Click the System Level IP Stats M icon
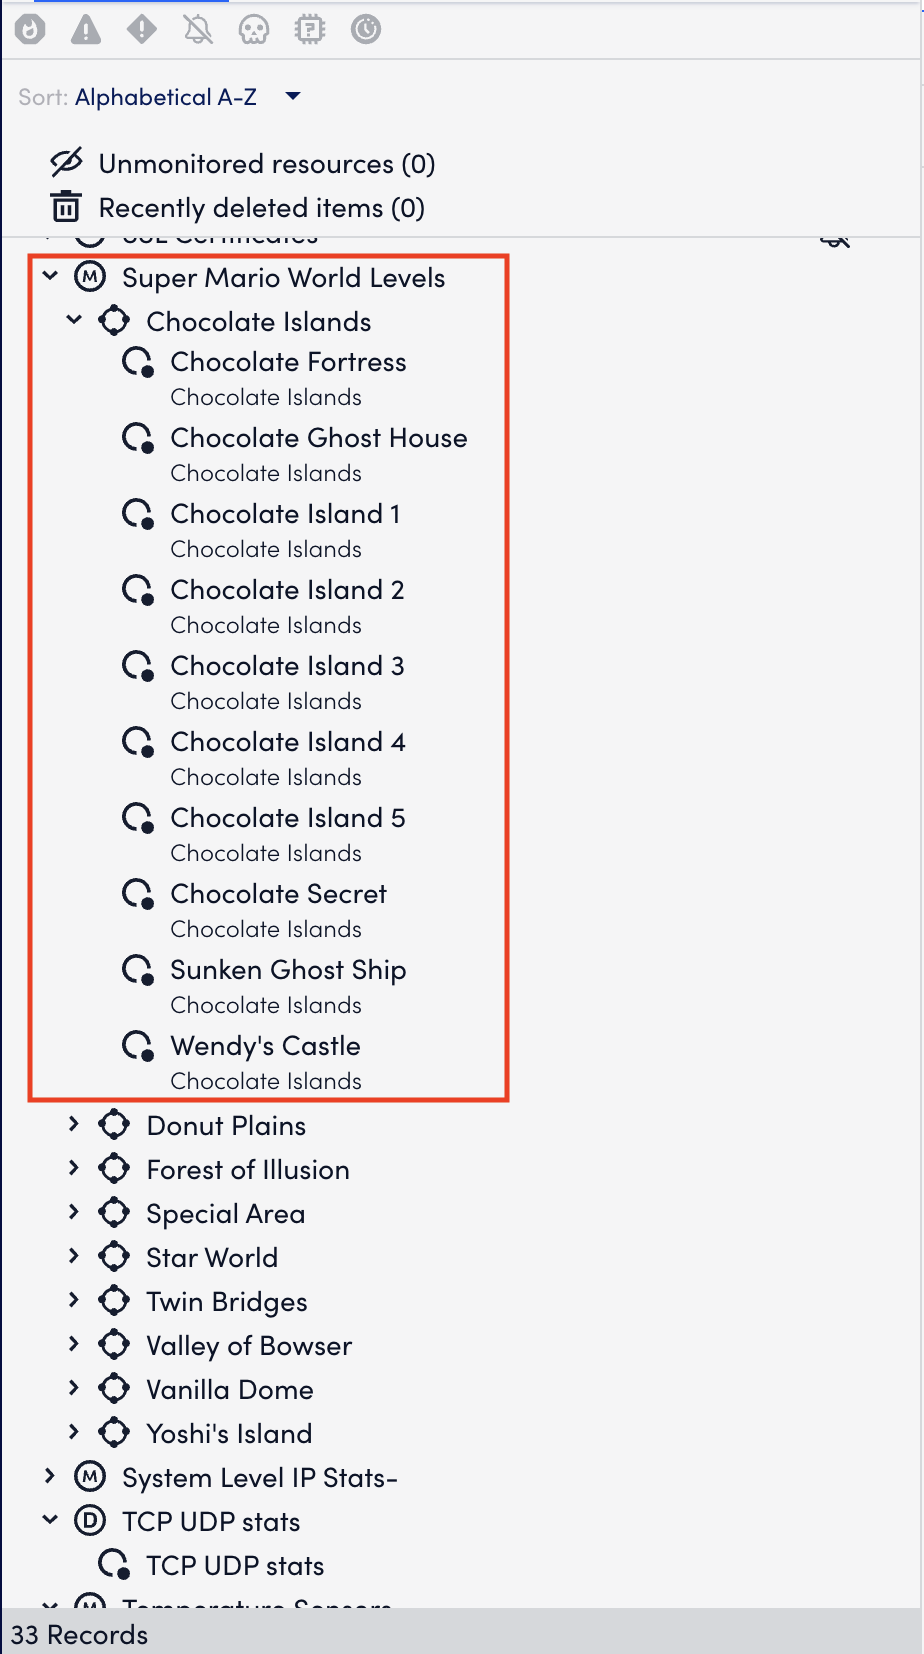924x1654 pixels. tap(90, 1477)
